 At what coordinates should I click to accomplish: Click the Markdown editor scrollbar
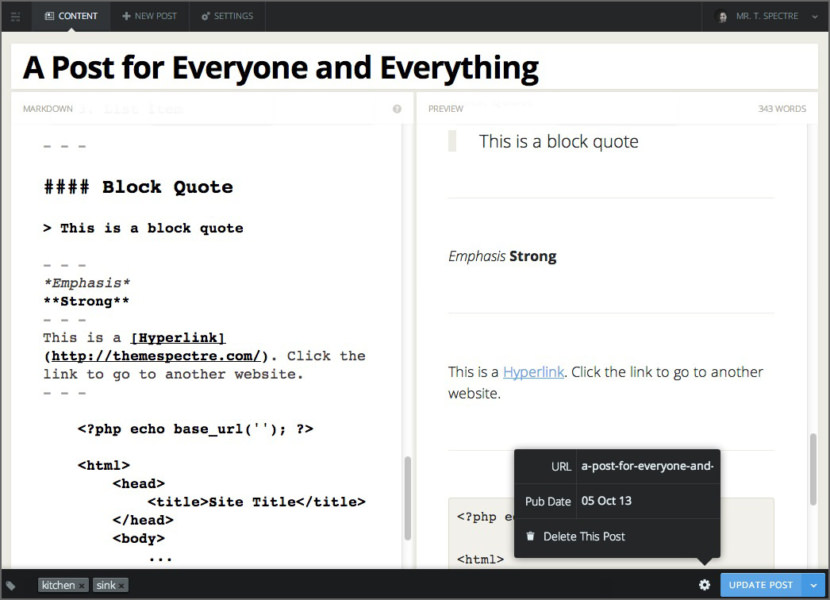[408, 498]
